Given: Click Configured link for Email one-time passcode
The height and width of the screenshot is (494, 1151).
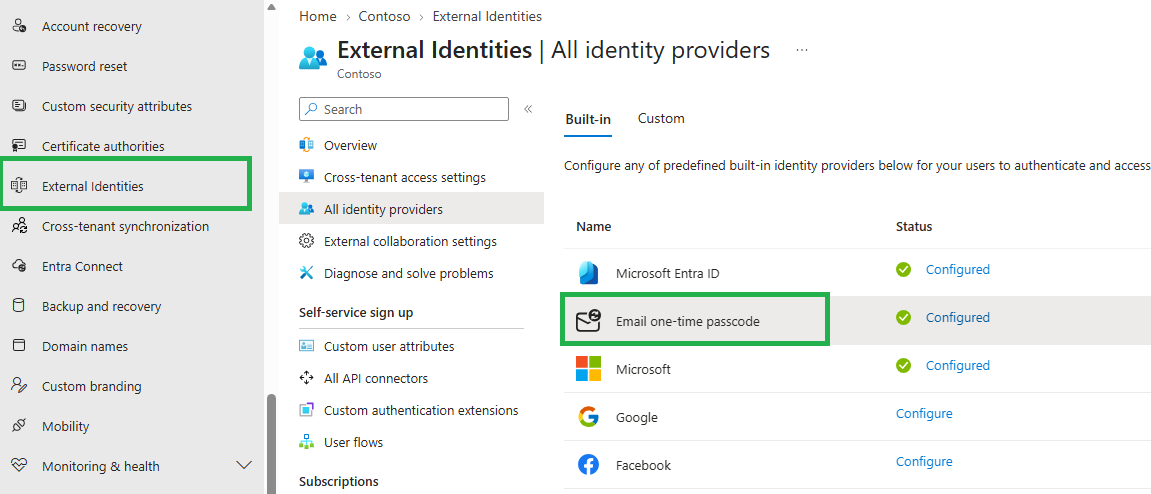Looking at the screenshot, I should pos(957,317).
